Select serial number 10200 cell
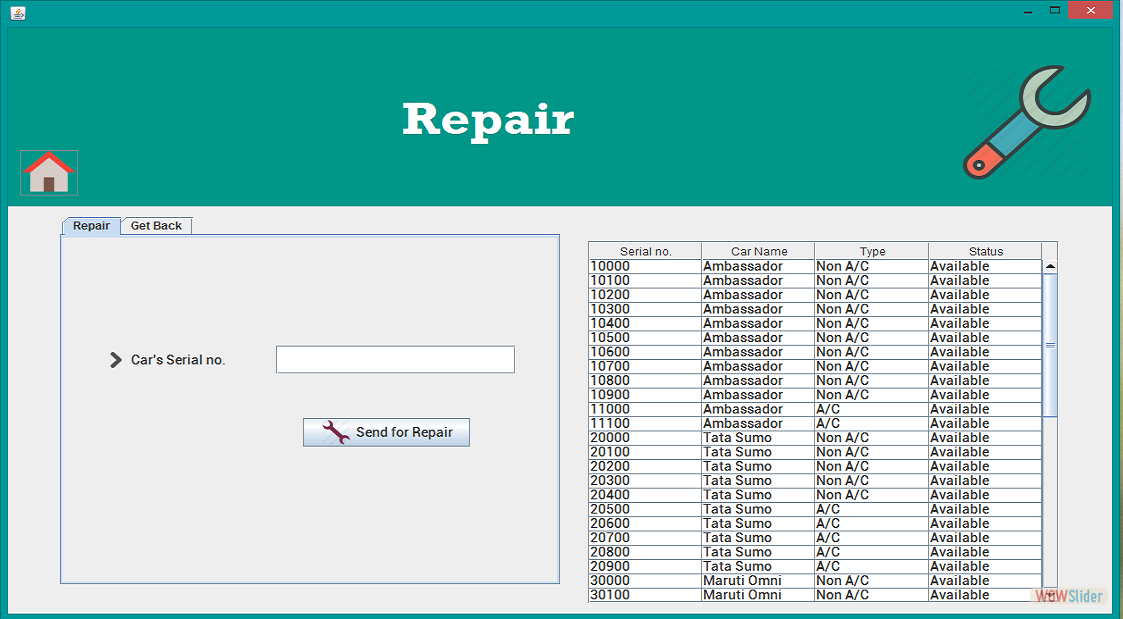 click(x=645, y=295)
